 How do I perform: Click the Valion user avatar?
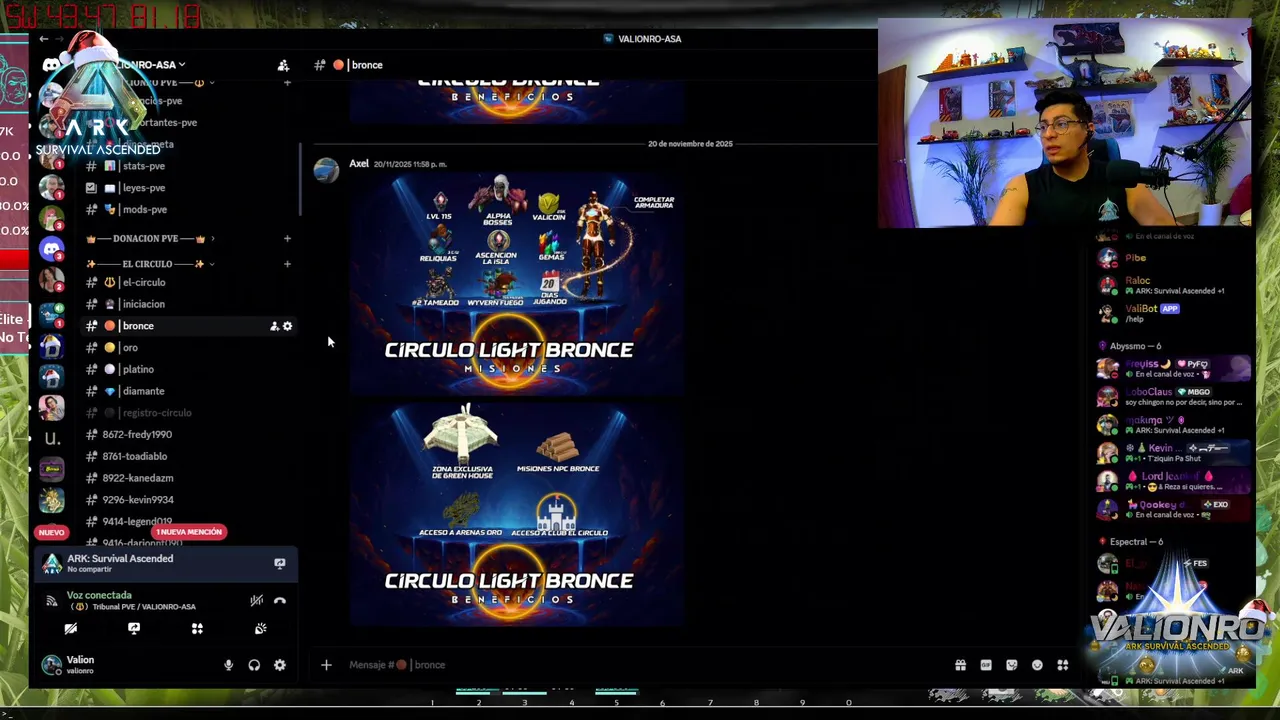click(x=50, y=665)
